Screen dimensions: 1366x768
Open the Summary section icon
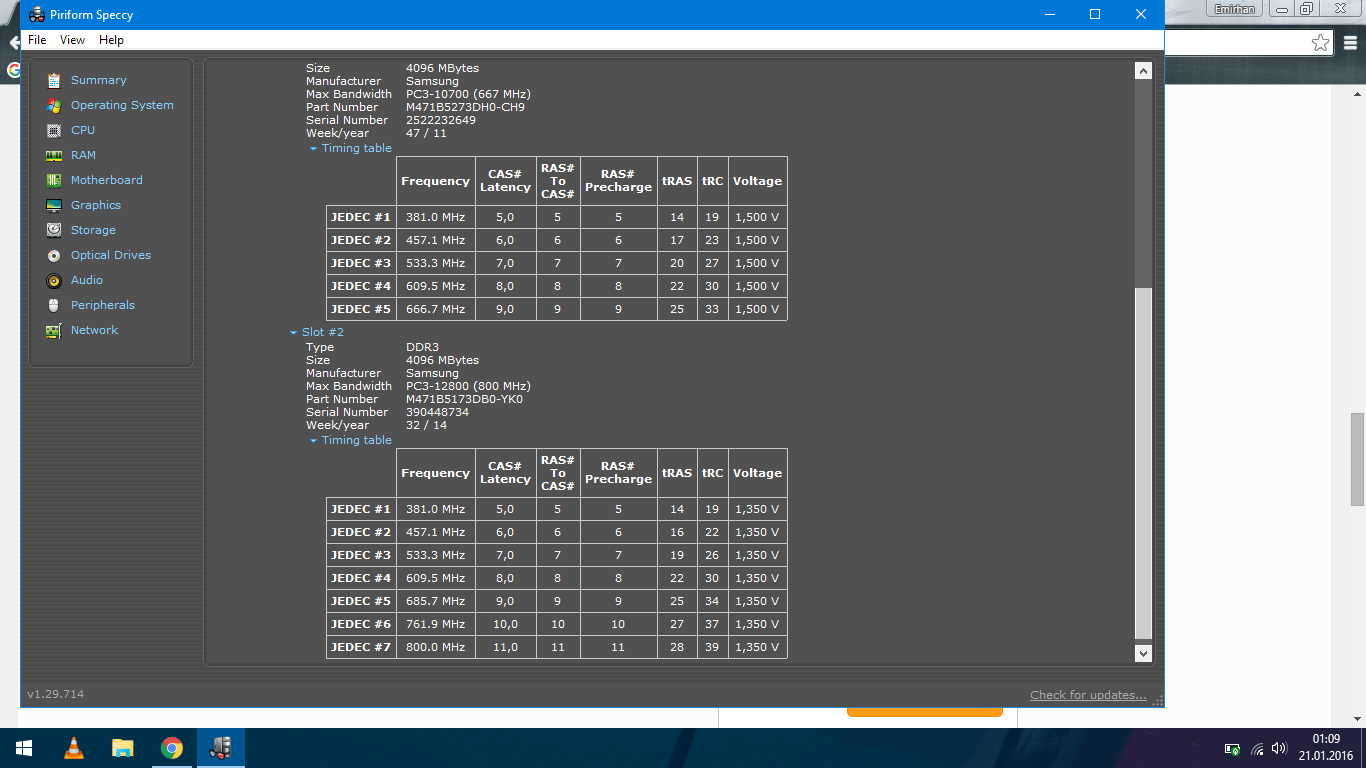click(54, 80)
